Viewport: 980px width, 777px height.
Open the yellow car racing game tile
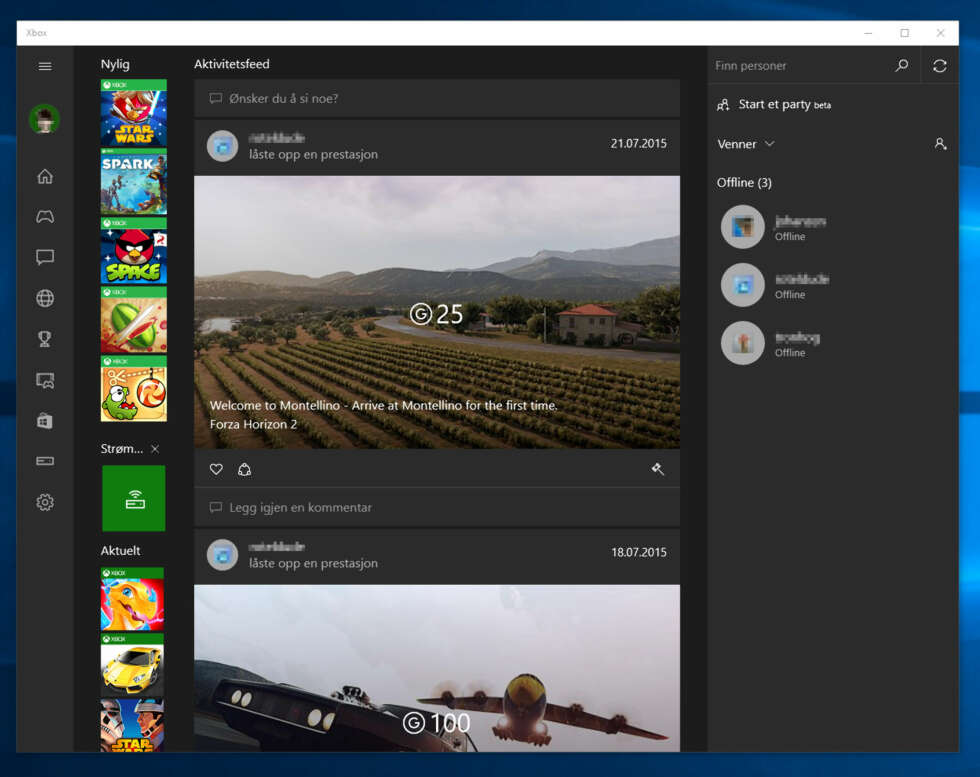click(x=132, y=665)
